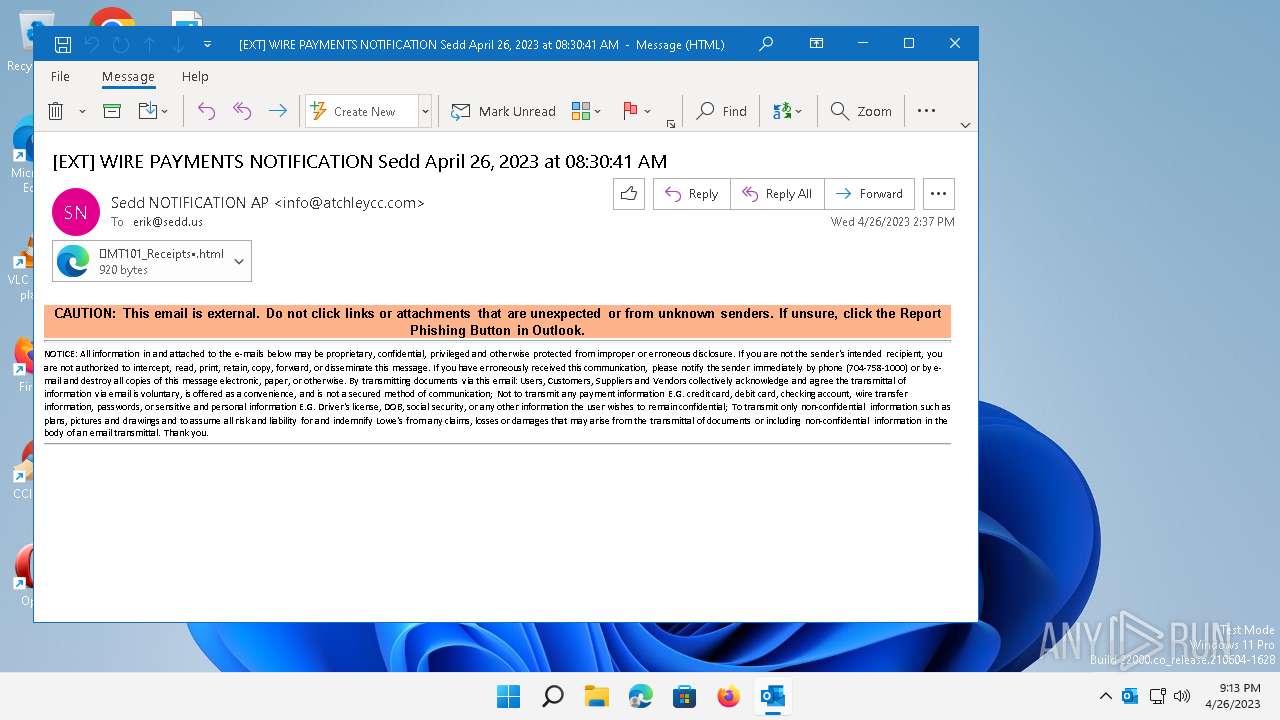Open the Windows Start menu

click(509, 697)
